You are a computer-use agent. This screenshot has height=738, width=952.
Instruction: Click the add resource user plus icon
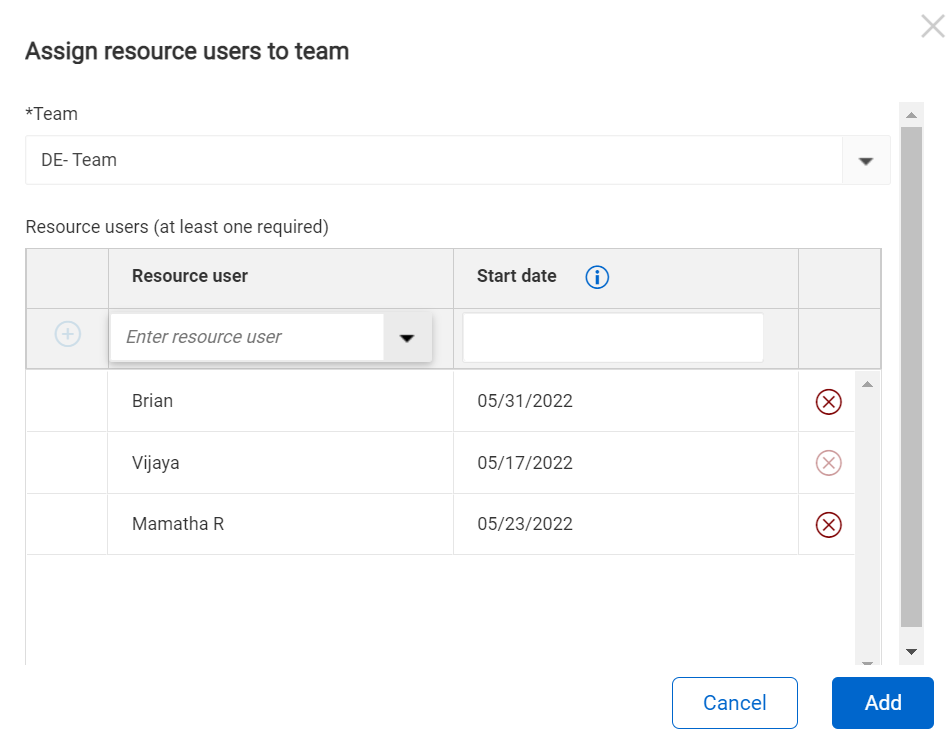(x=67, y=334)
